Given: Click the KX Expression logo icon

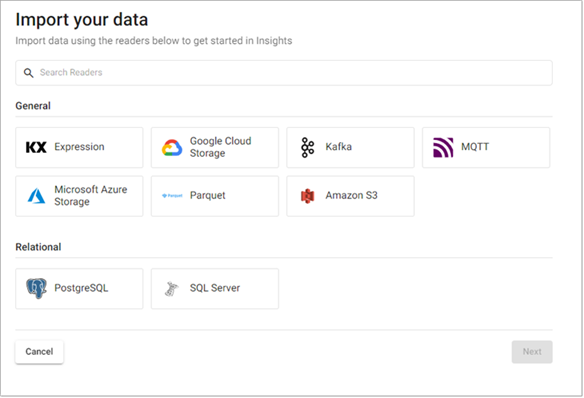Looking at the screenshot, I should point(36,147).
